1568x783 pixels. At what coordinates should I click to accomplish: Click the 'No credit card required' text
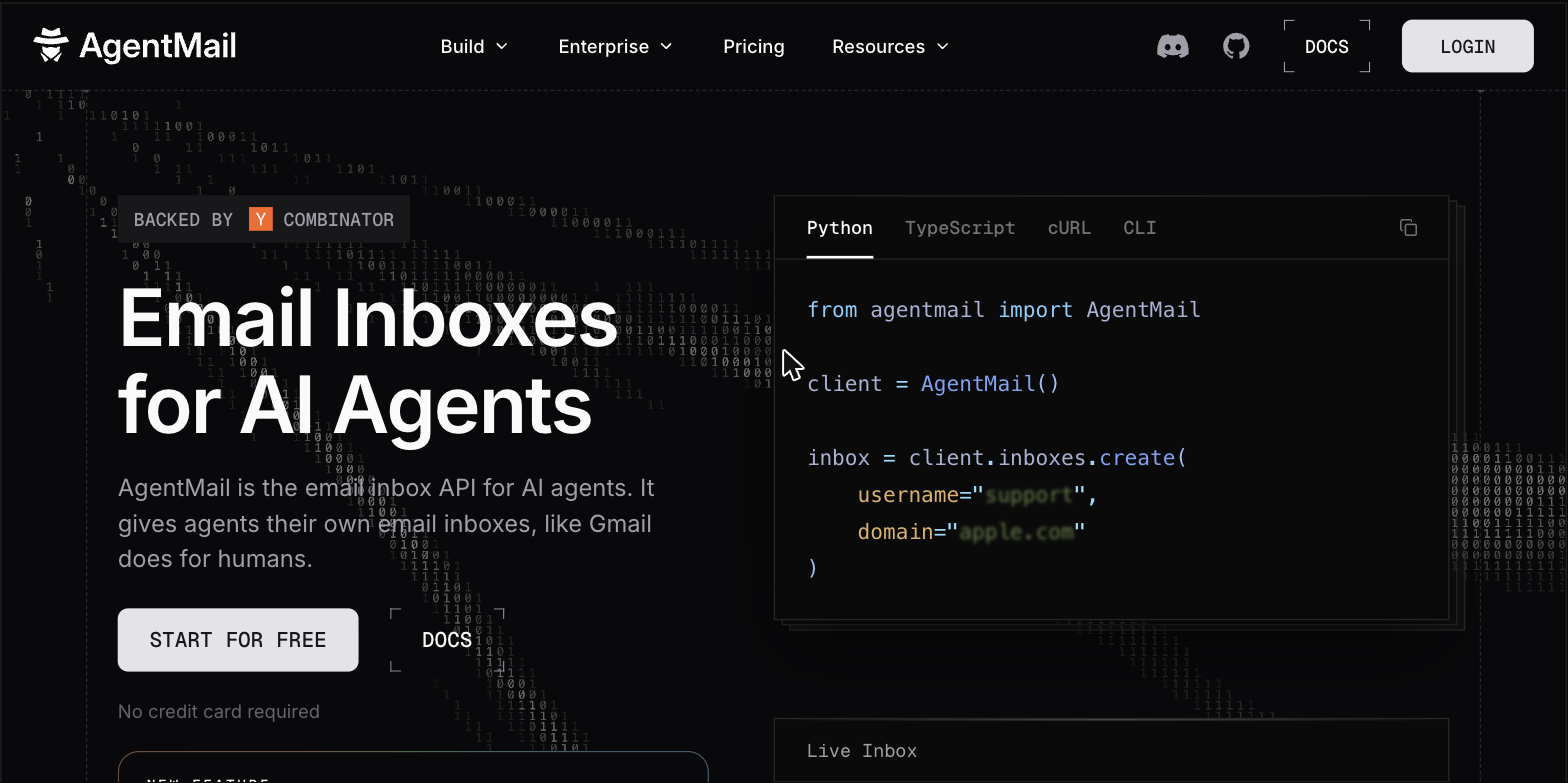click(219, 712)
